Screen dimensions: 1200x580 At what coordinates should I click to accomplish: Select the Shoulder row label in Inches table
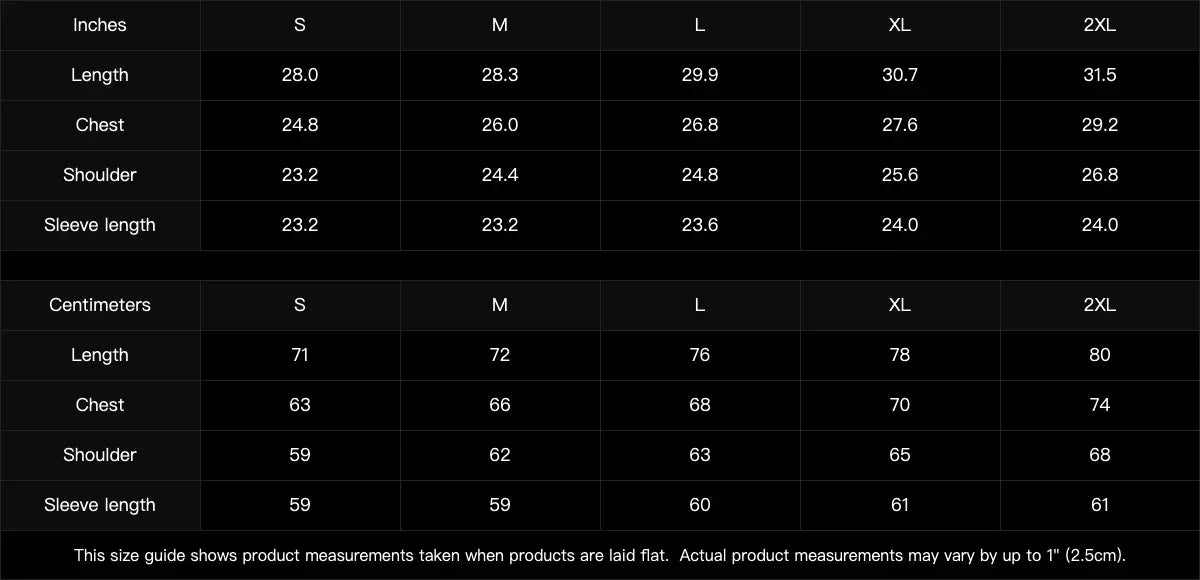[x=100, y=175]
